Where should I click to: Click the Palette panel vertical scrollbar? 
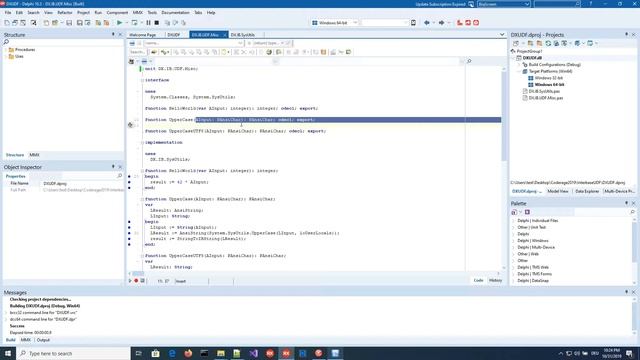pos(634,251)
